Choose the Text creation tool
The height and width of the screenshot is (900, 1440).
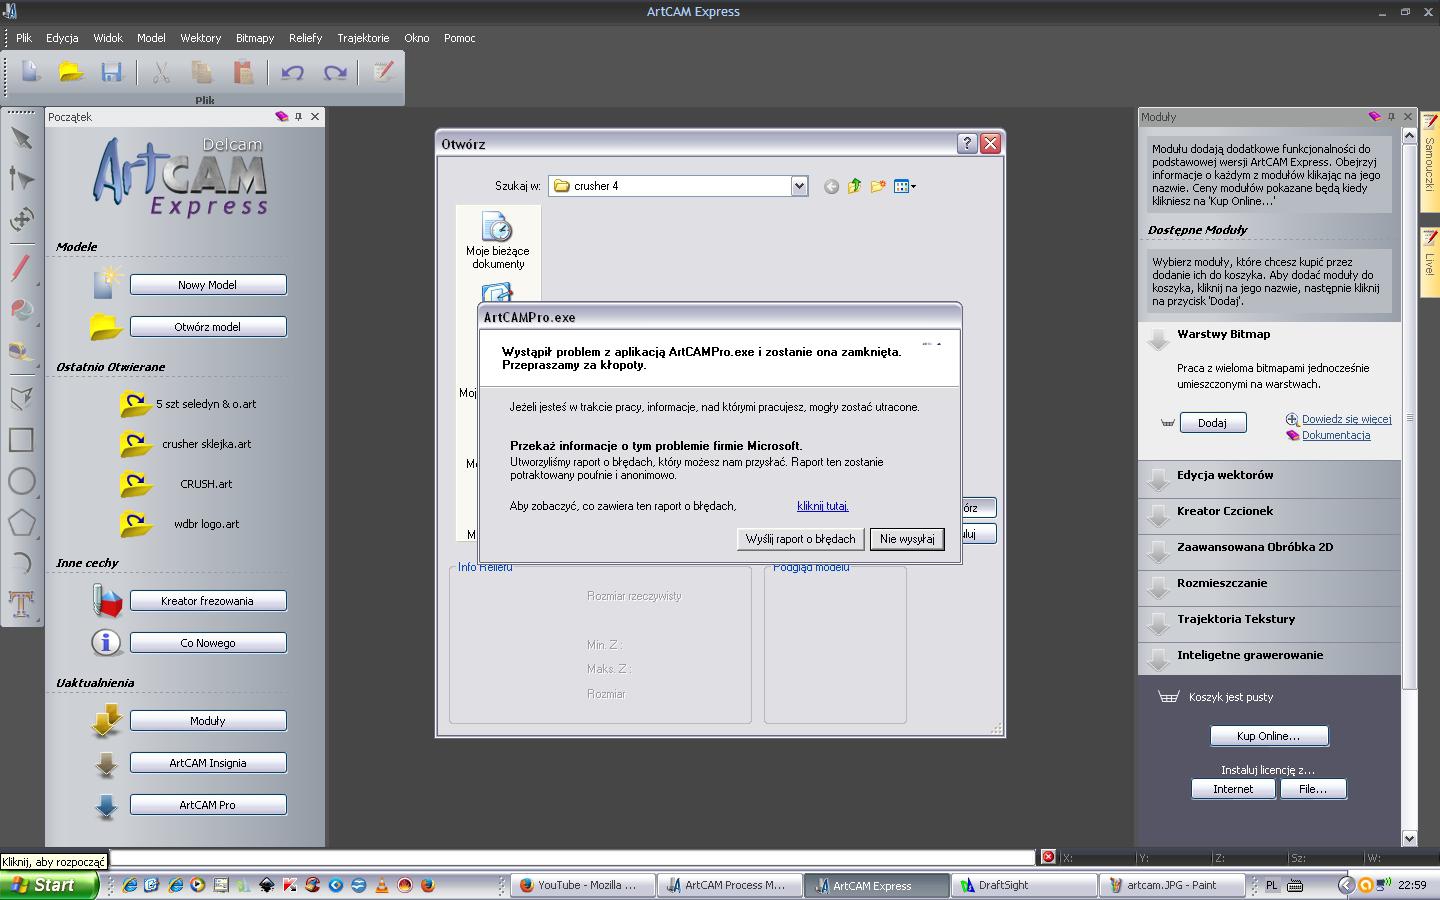21,602
